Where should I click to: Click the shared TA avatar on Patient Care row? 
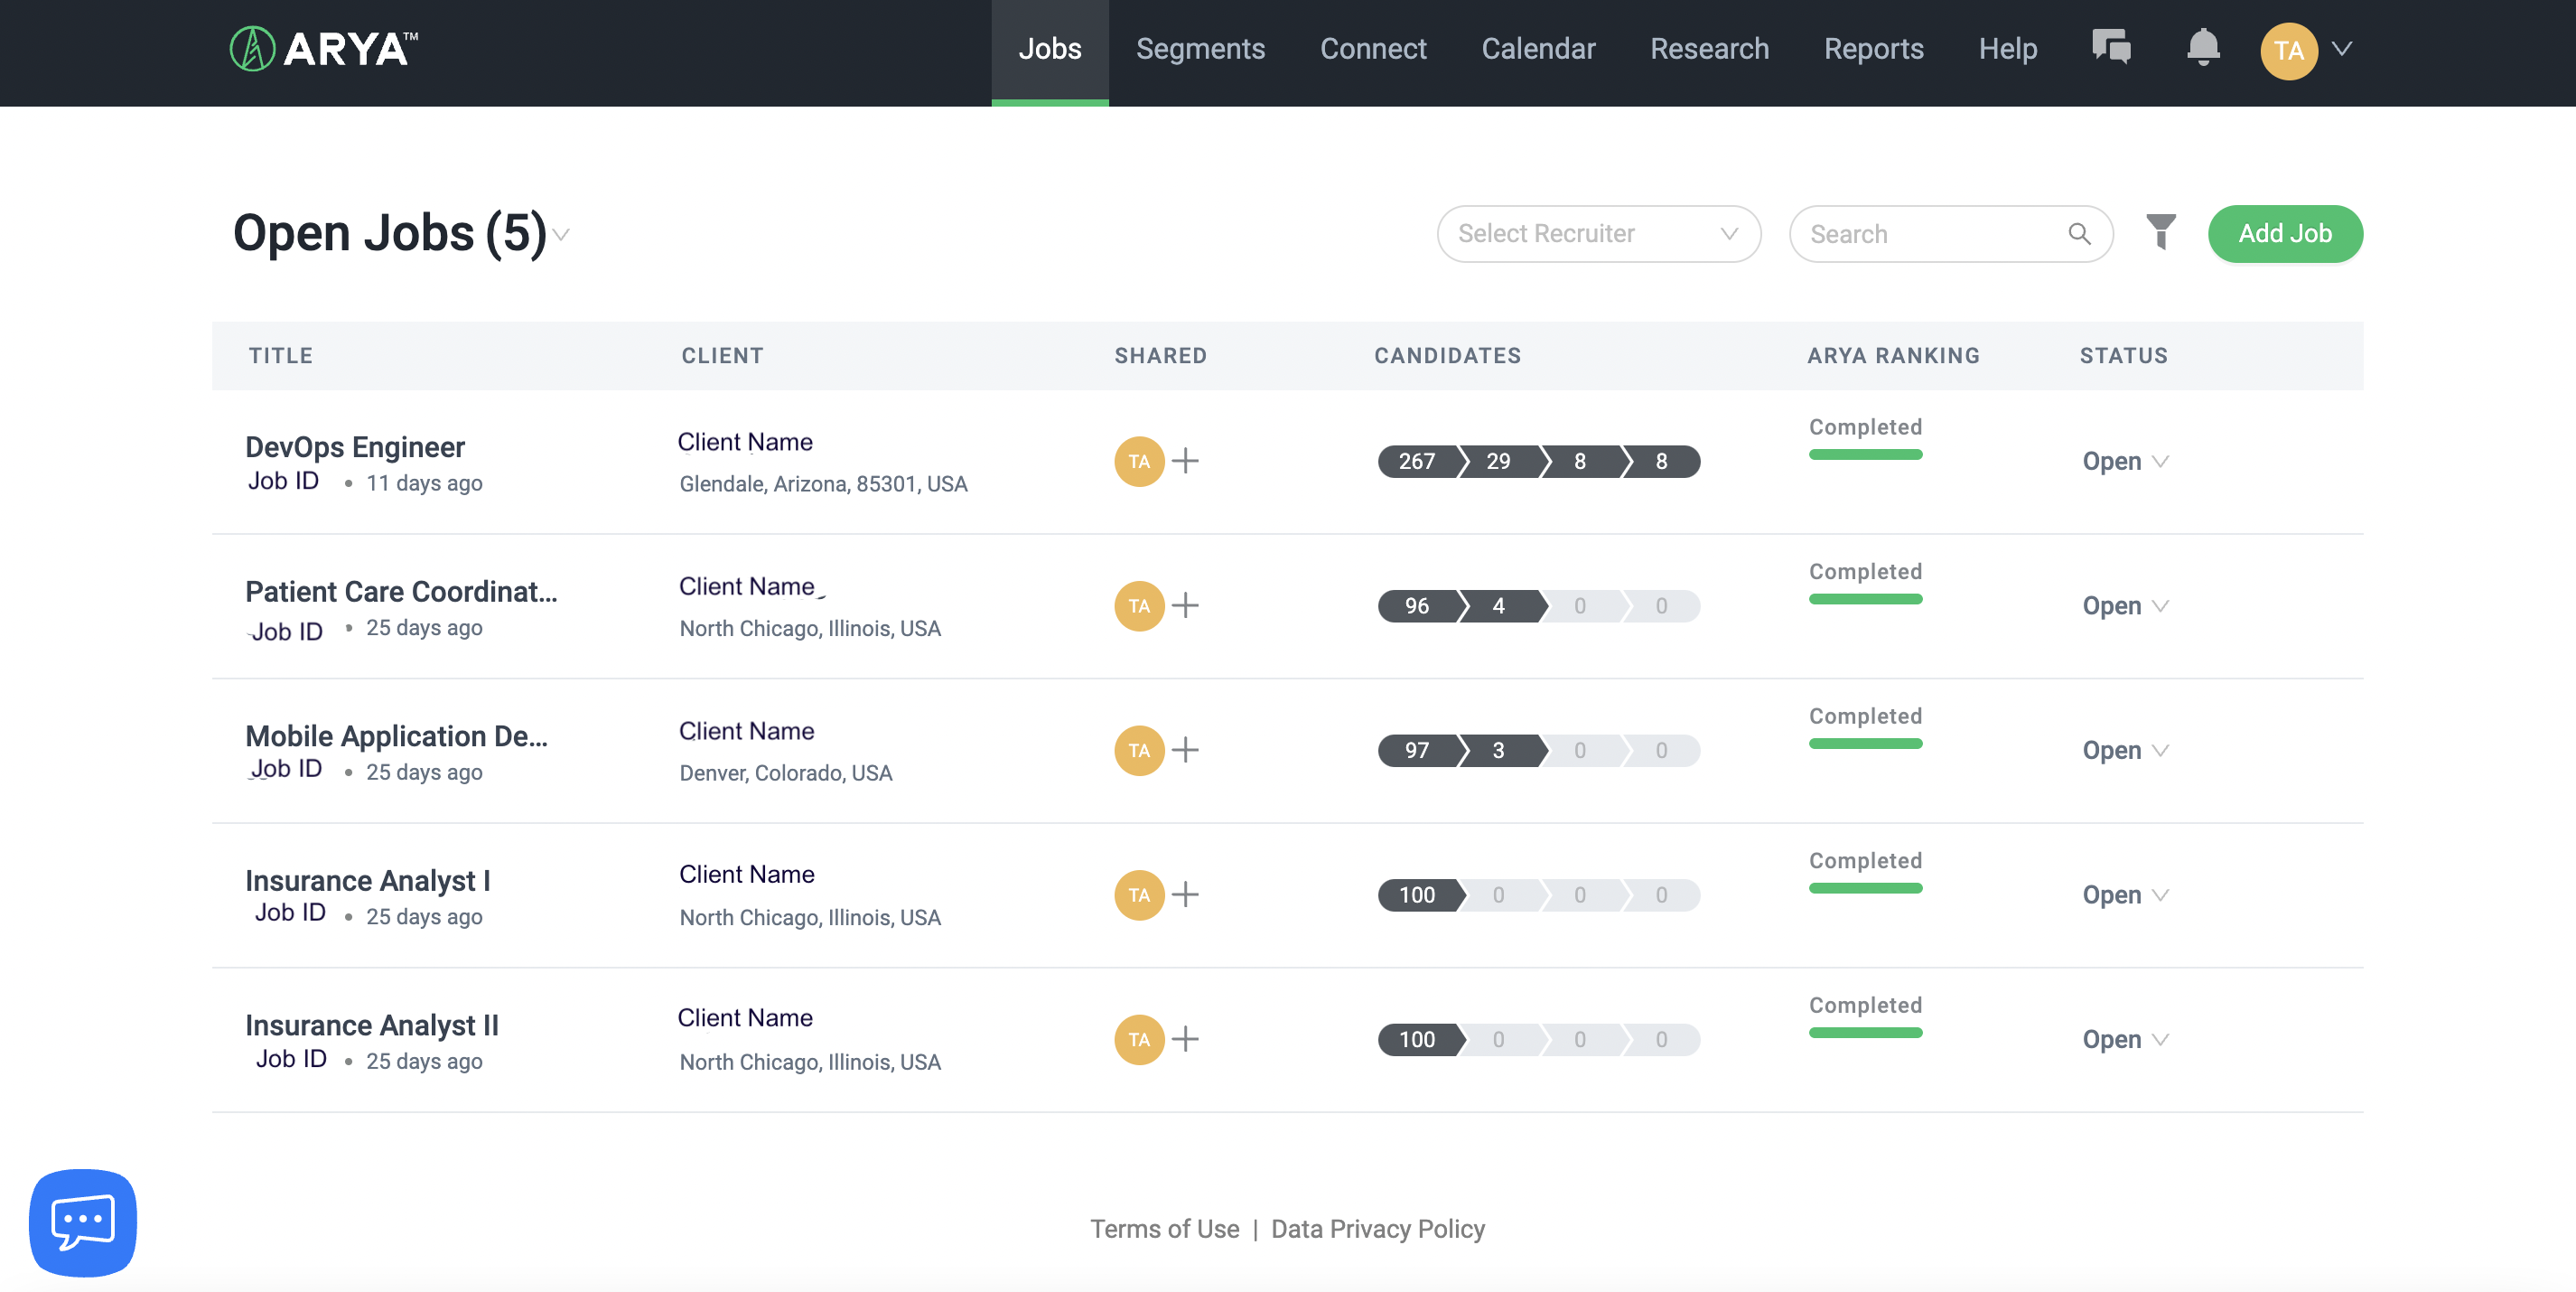[x=1138, y=606]
